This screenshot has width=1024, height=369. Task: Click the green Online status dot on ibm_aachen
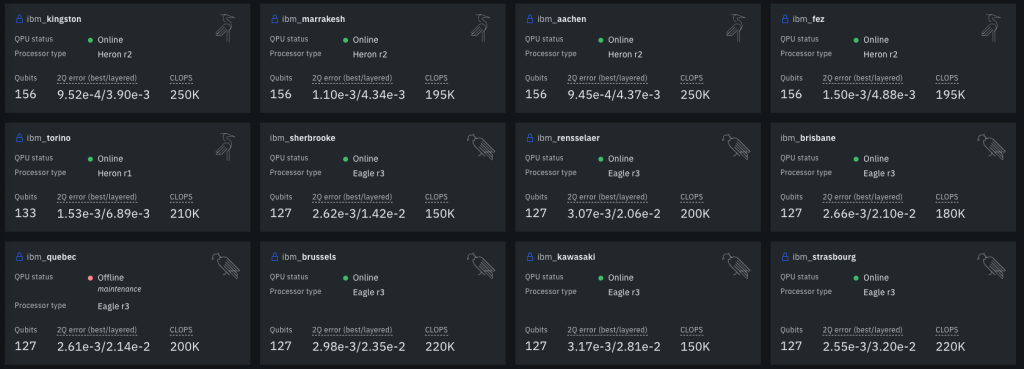pyautogui.click(x=601, y=40)
